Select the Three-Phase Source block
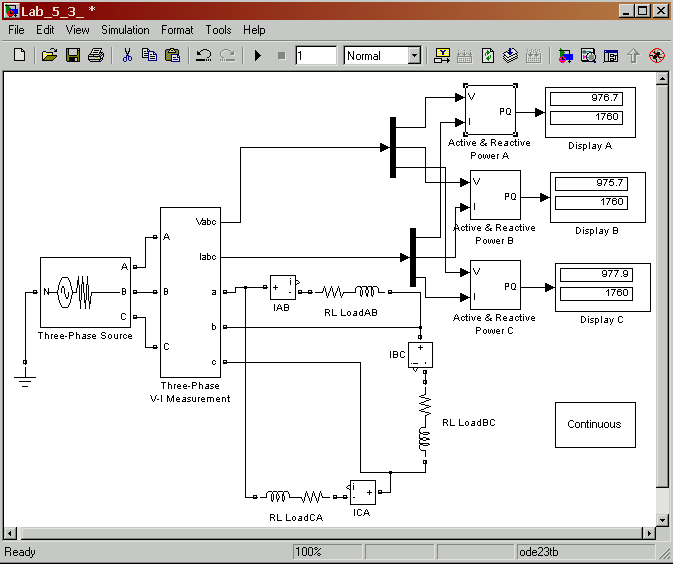Screen dimensions: 673x564 pyautogui.click(x=85, y=292)
